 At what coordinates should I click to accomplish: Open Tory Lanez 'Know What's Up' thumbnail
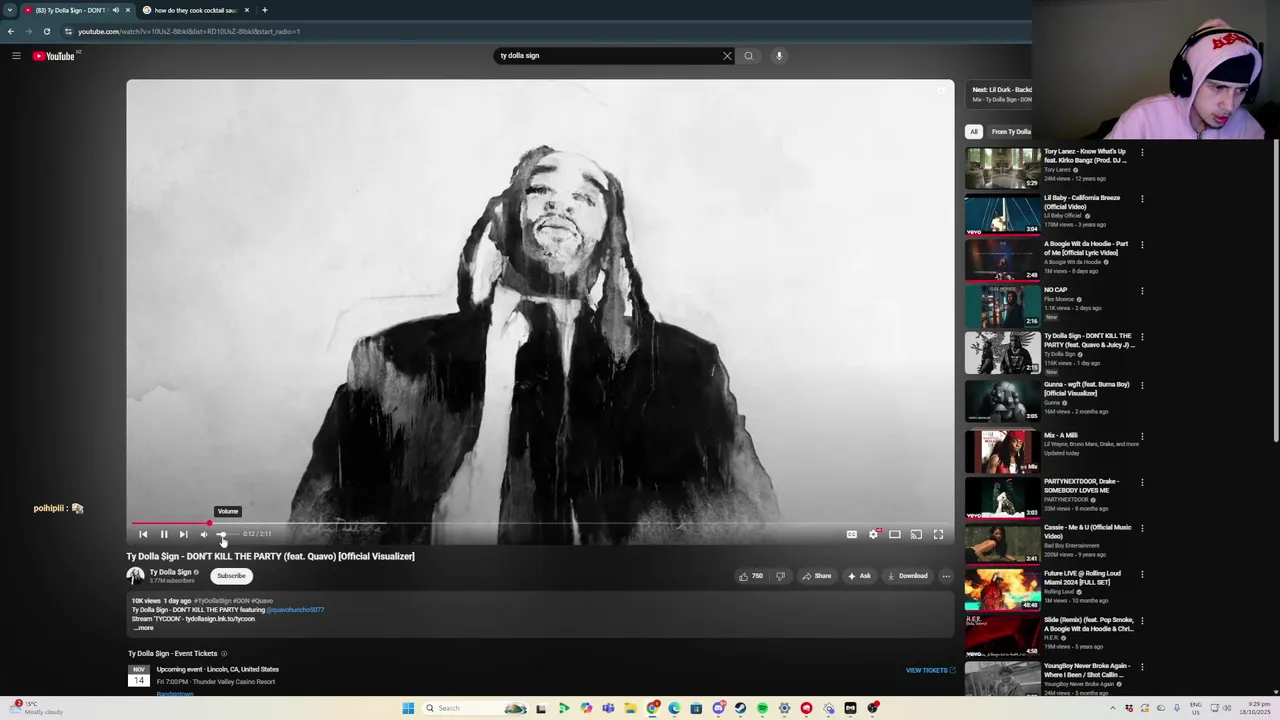pyautogui.click(x=1002, y=168)
